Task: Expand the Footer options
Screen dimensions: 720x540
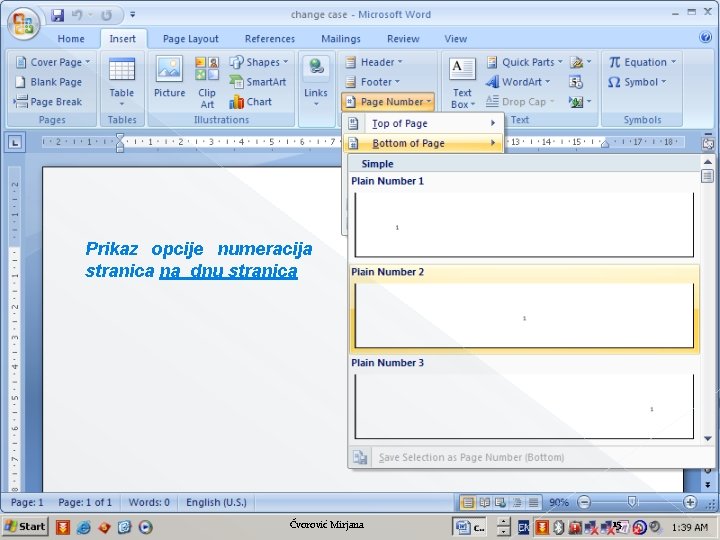Action: pos(372,82)
